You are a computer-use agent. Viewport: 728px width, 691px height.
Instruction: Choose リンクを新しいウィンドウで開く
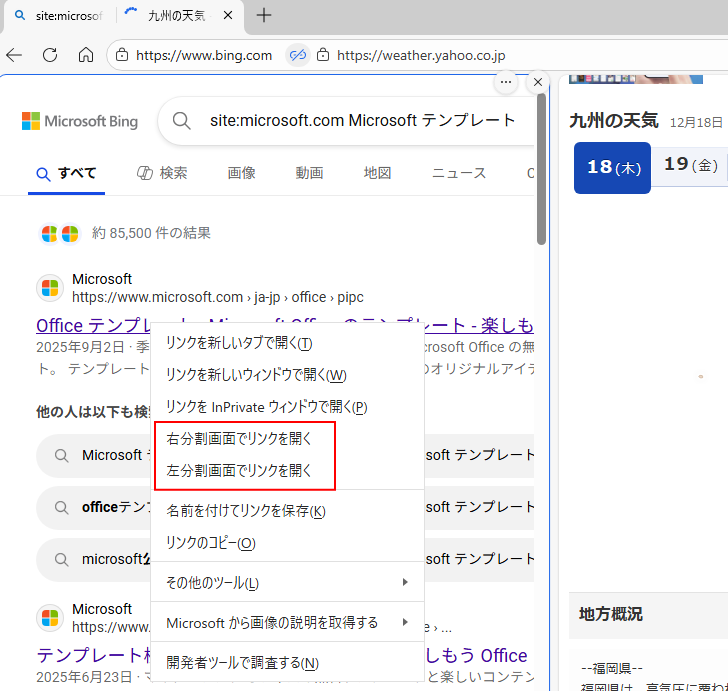point(287,375)
